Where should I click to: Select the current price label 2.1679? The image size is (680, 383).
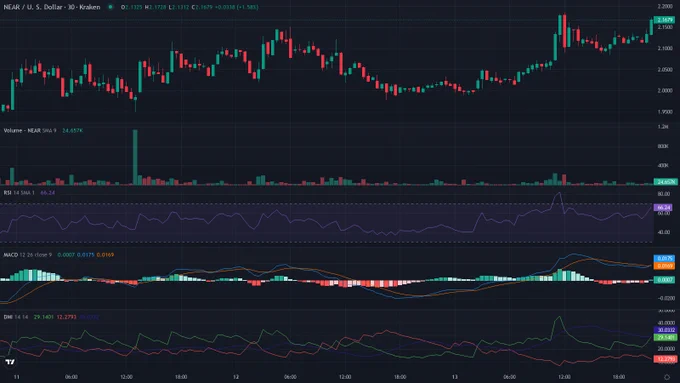[x=665, y=20]
